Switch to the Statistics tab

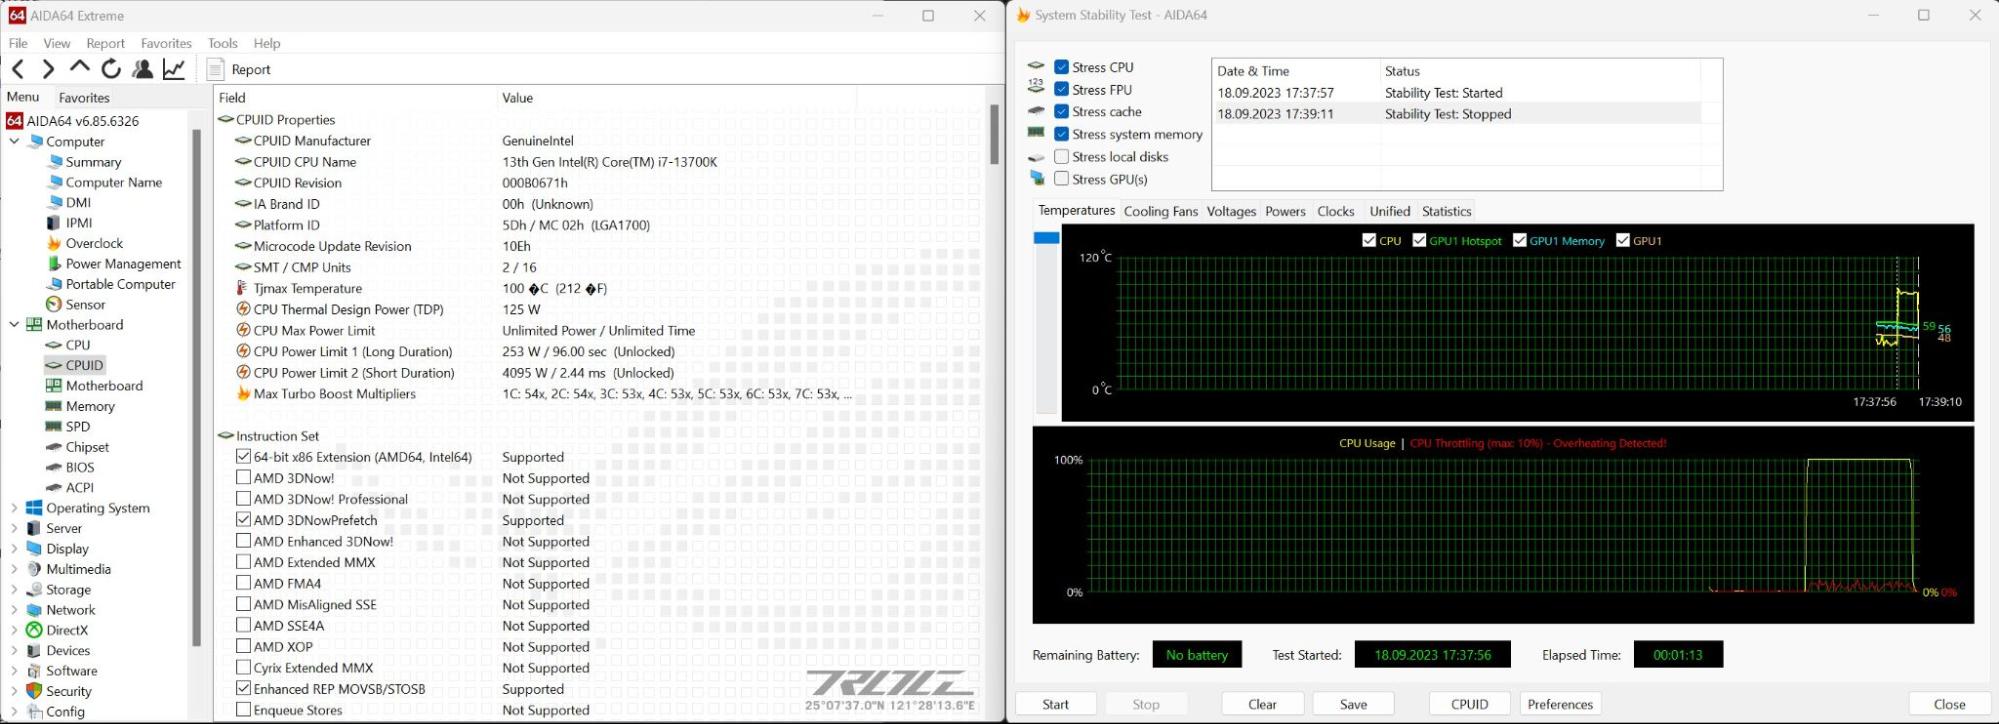1446,211
